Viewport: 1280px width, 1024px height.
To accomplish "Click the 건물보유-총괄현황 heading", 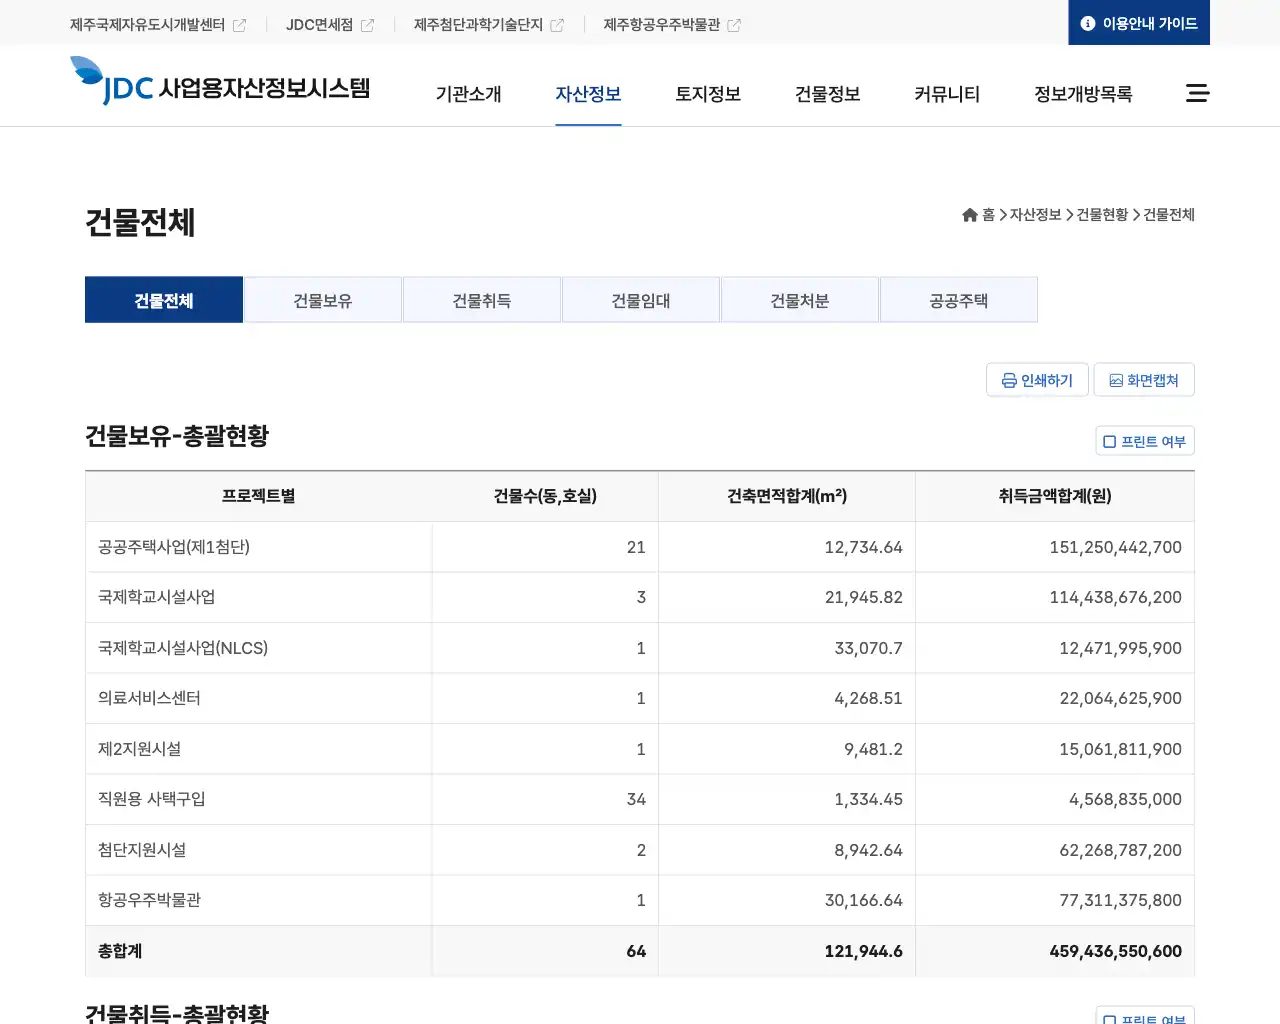I will (x=177, y=436).
